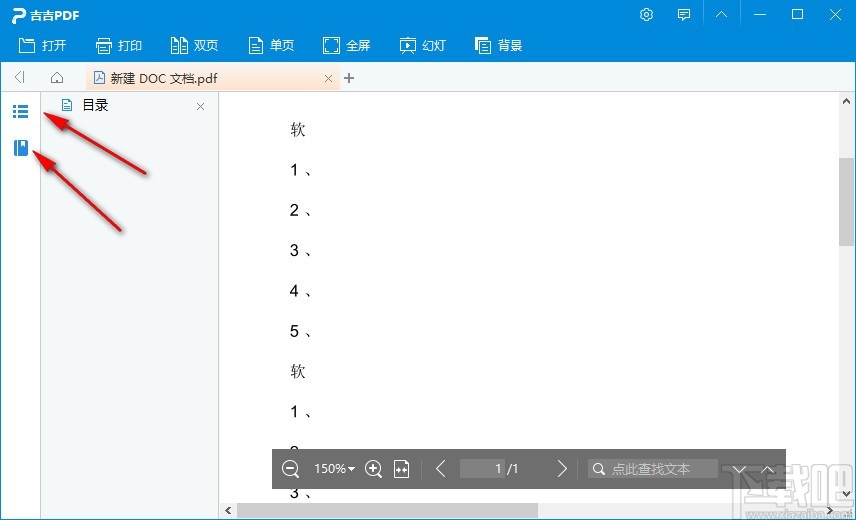Screen dimensions: 856x520
Task: Collapse the sidebar panel arrow icon
Action: coord(20,77)
